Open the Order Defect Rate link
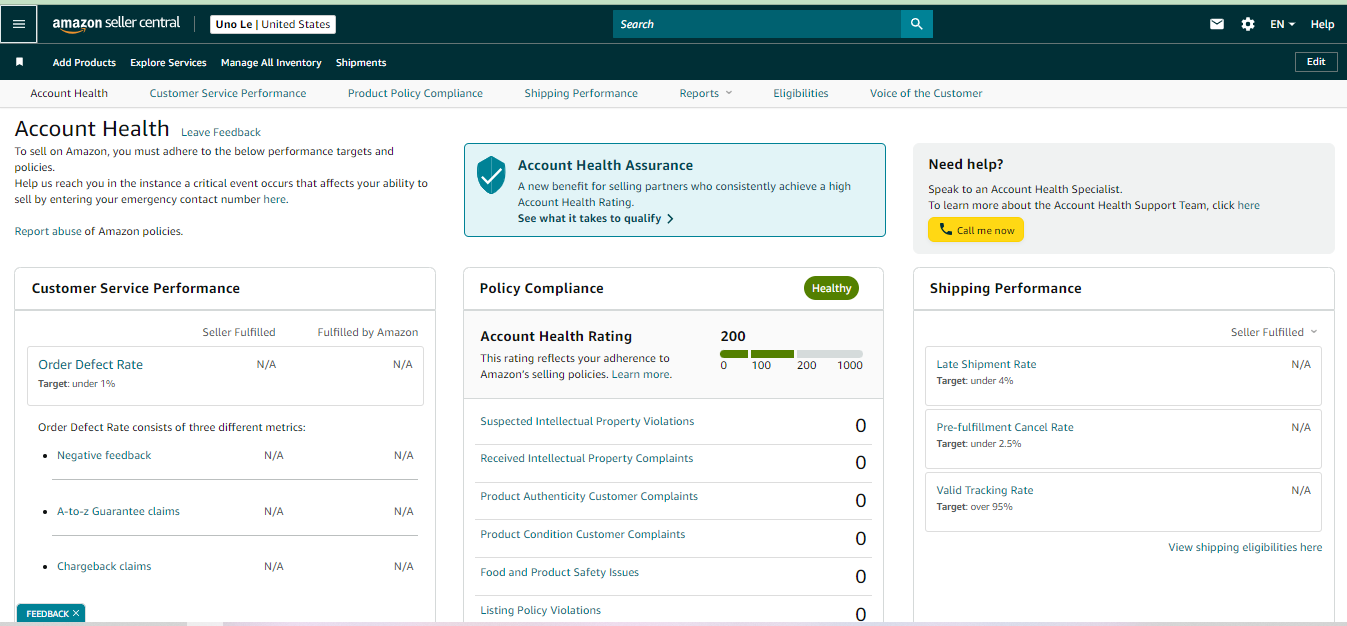1347x626 pixels. pos(90,364)
